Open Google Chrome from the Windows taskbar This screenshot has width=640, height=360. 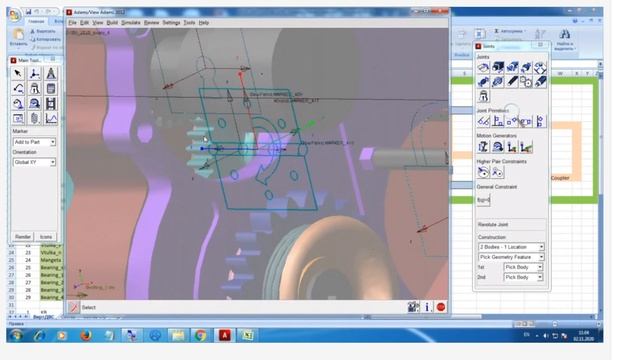pos(200,336)
